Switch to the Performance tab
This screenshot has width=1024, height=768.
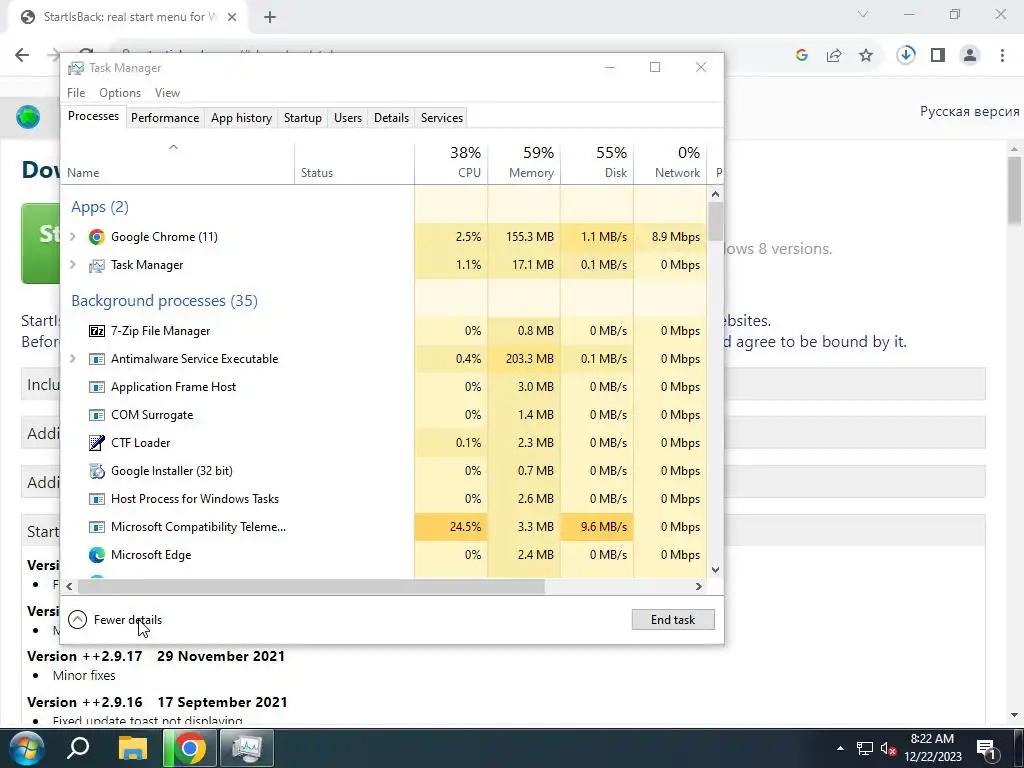click(165, 118)
